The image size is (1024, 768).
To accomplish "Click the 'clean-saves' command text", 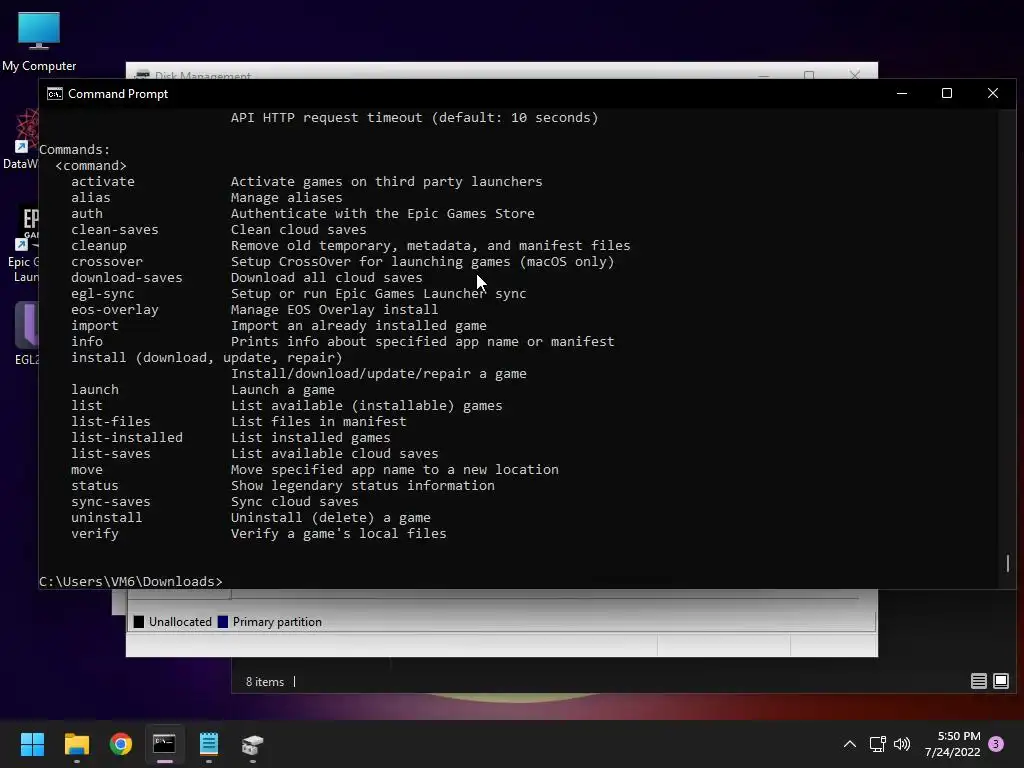I will pyautogui.click(x=115, y=229).
